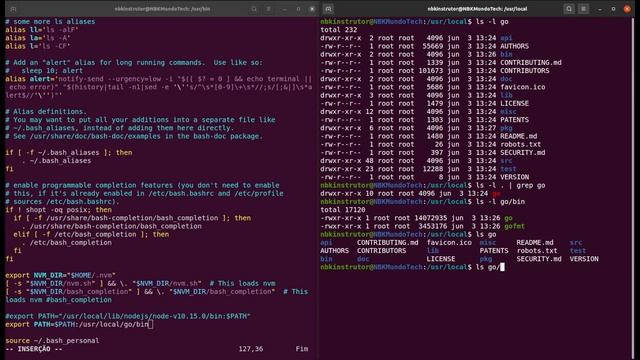Viewport: 640px width, 360px height.
Task: Click the 'Fim' indicator in vim status line
Action: tap(302, 349)
